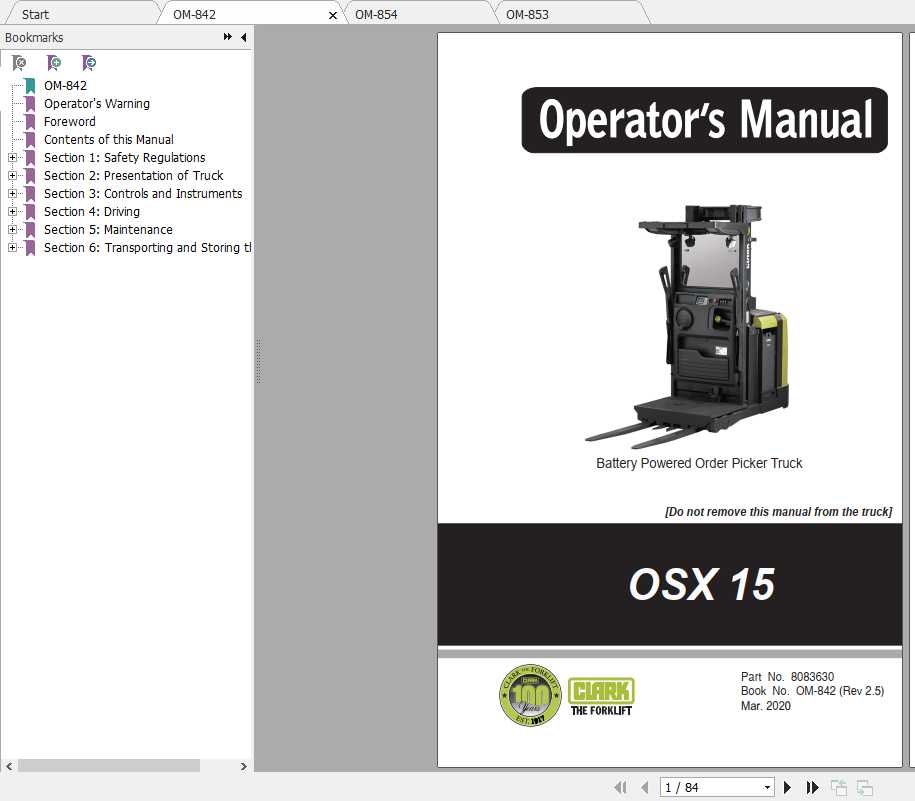The height and width of the screenshot is (801, 915).
Task: Open the Operator's Warning bookmark
Action: [97, 104]
